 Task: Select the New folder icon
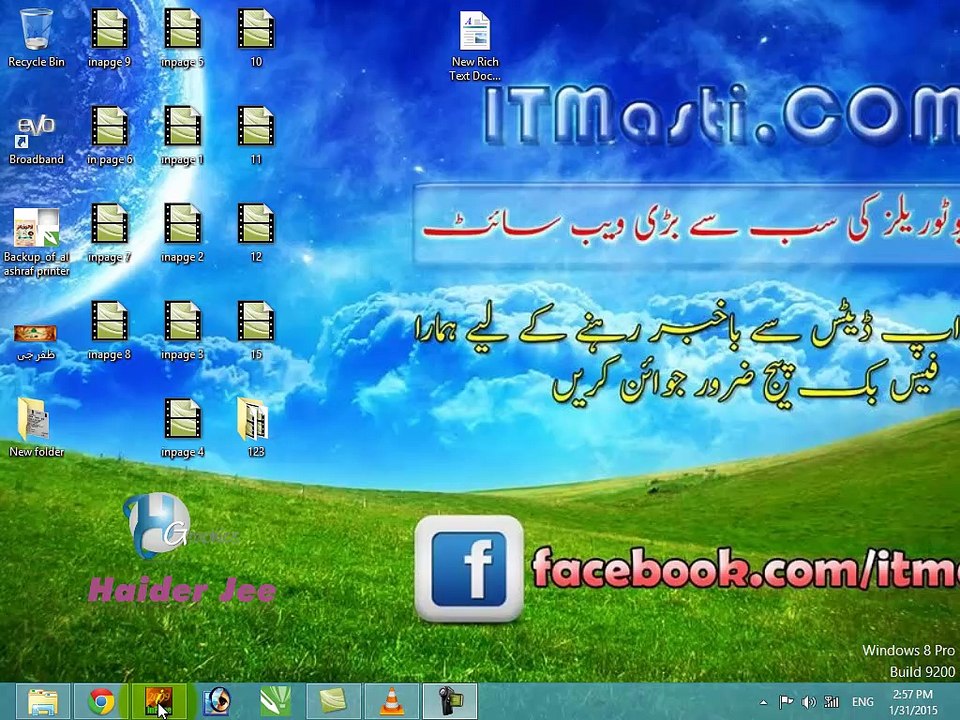pos(36,427)
